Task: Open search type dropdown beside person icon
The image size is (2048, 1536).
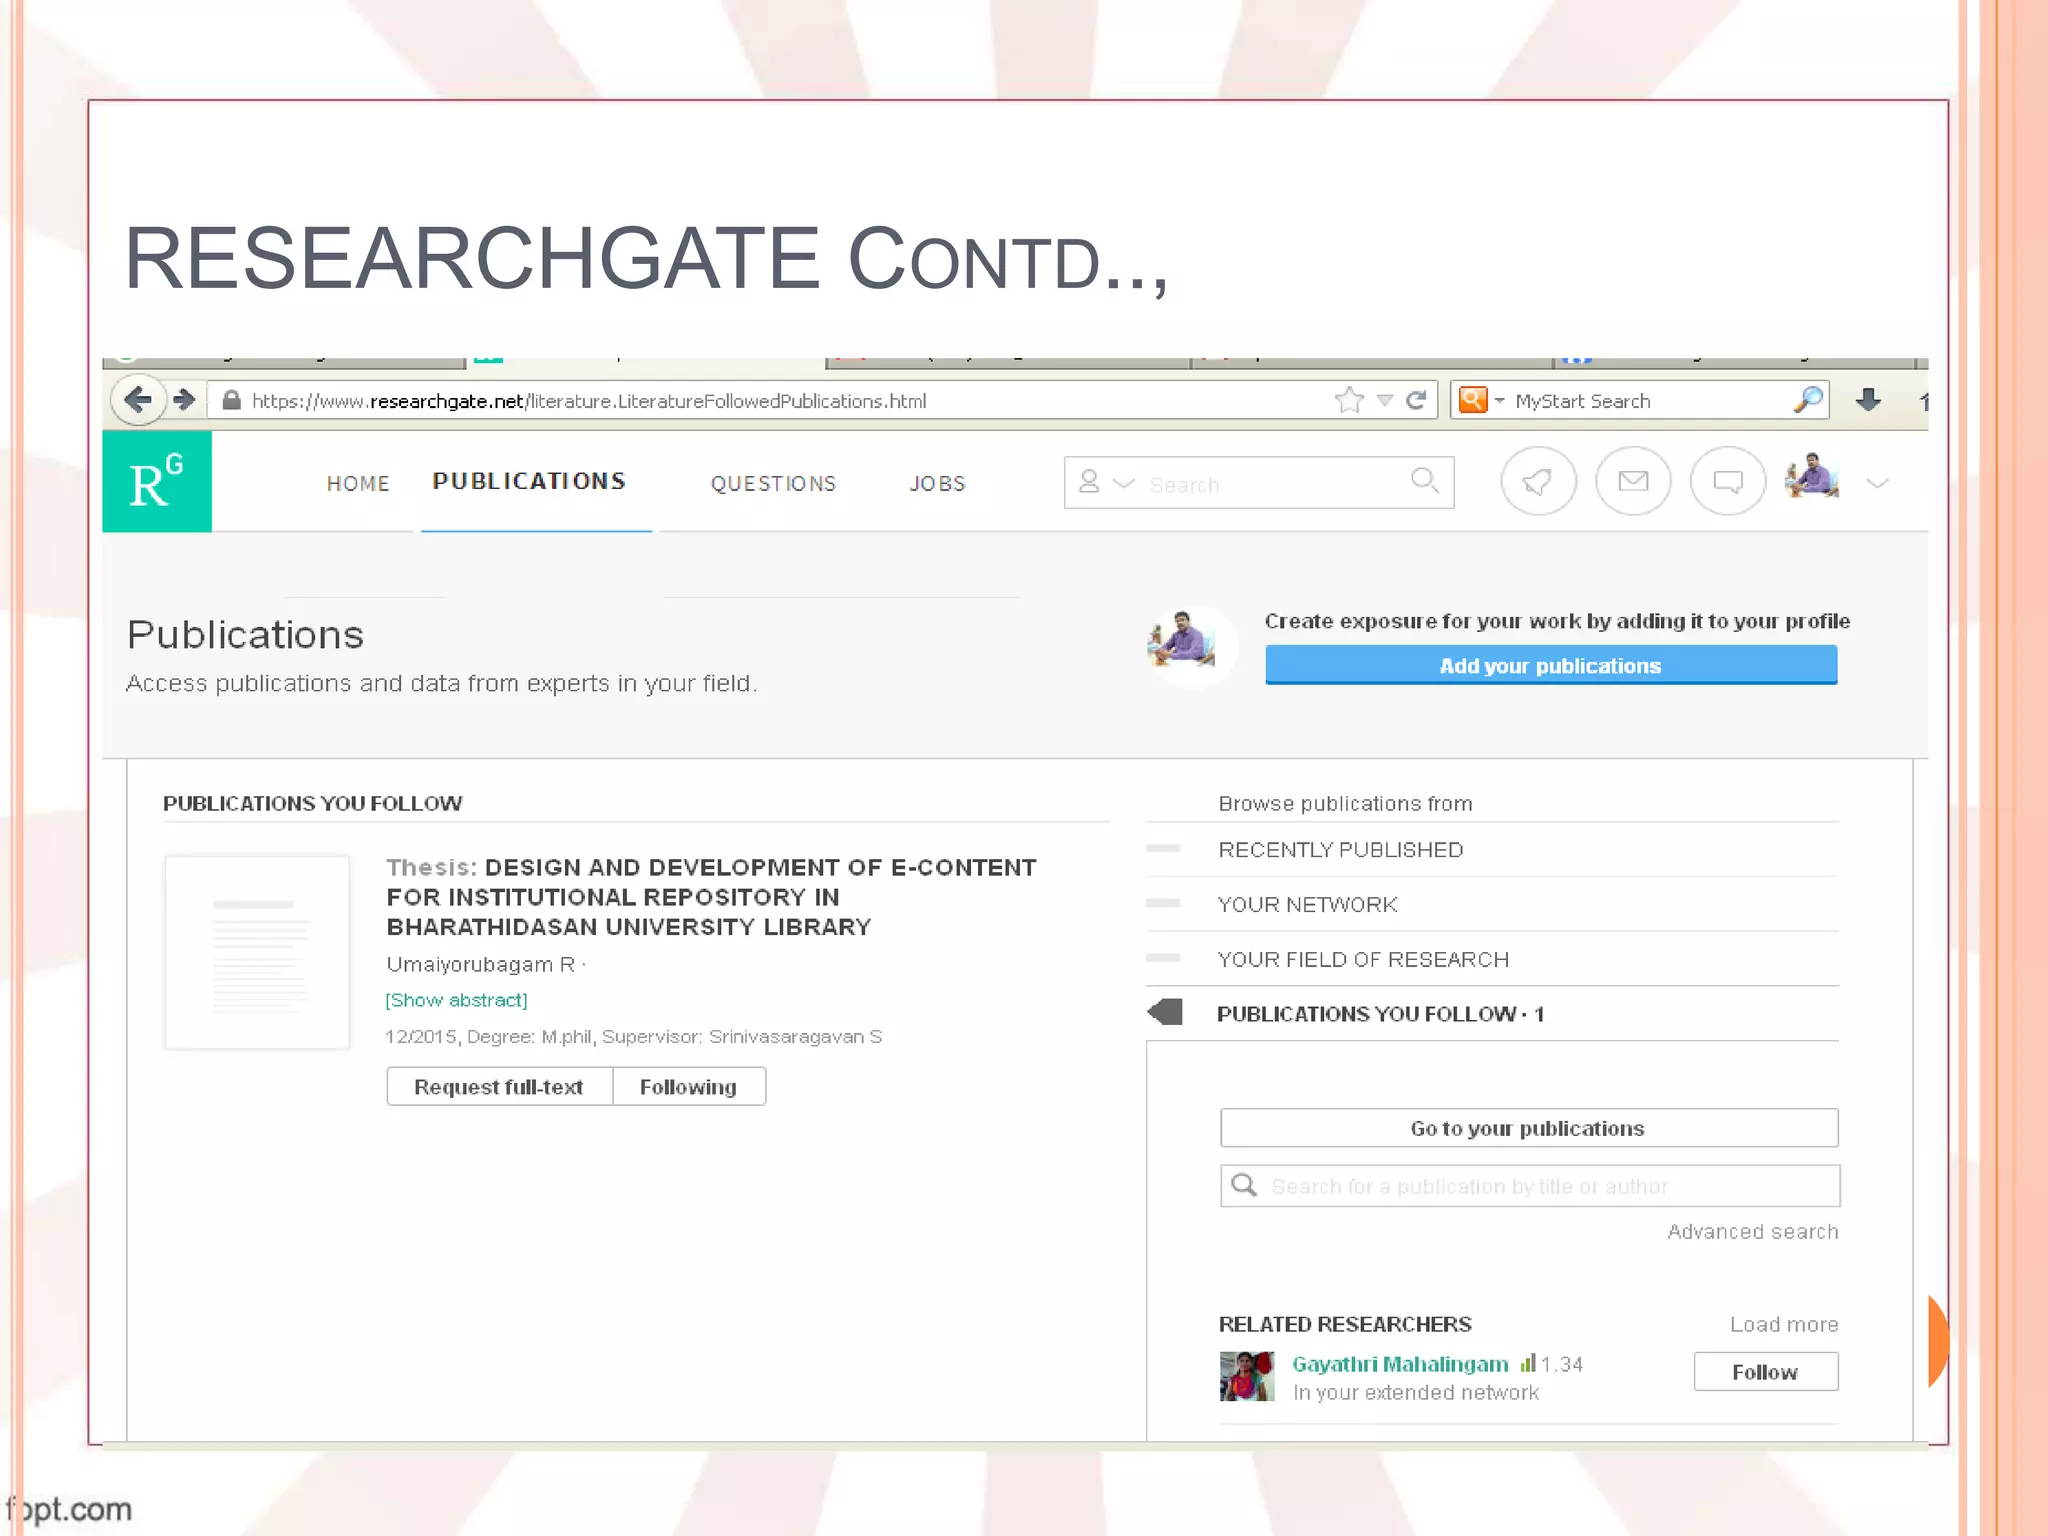Action: (x=1124, y=484)
